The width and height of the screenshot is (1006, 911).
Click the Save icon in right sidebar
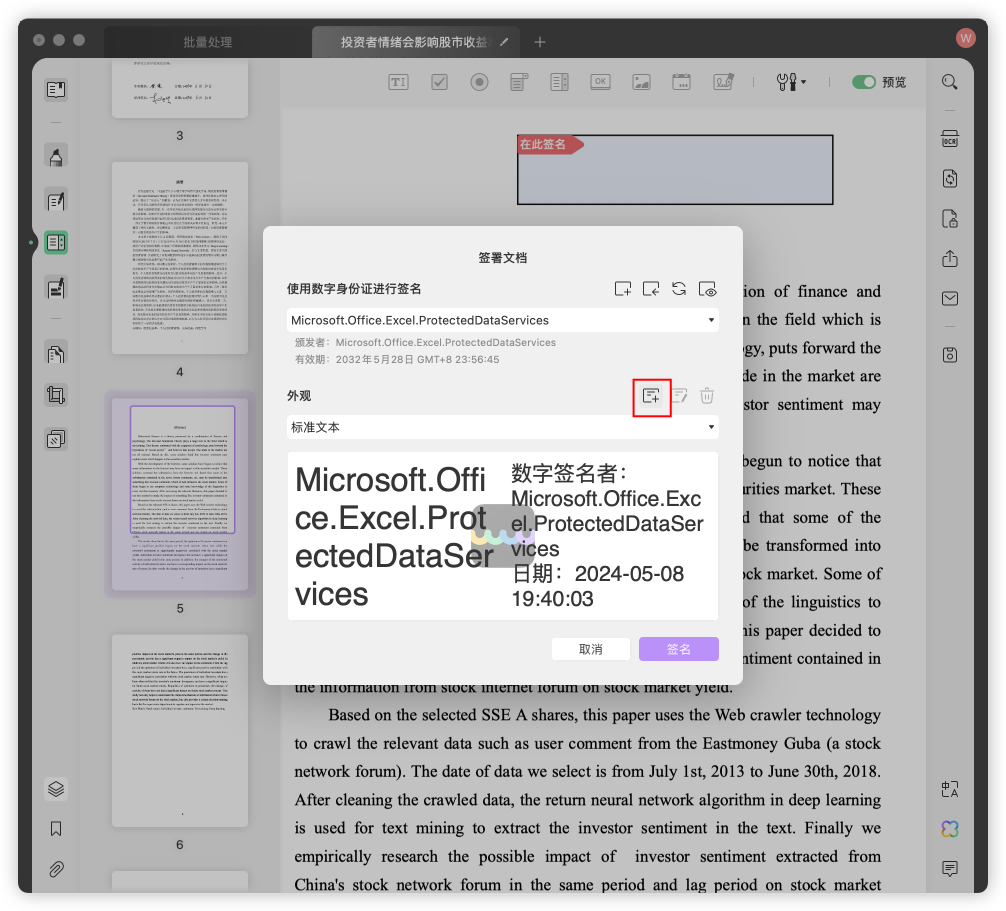pyautogui.click(x=950, y=355)
